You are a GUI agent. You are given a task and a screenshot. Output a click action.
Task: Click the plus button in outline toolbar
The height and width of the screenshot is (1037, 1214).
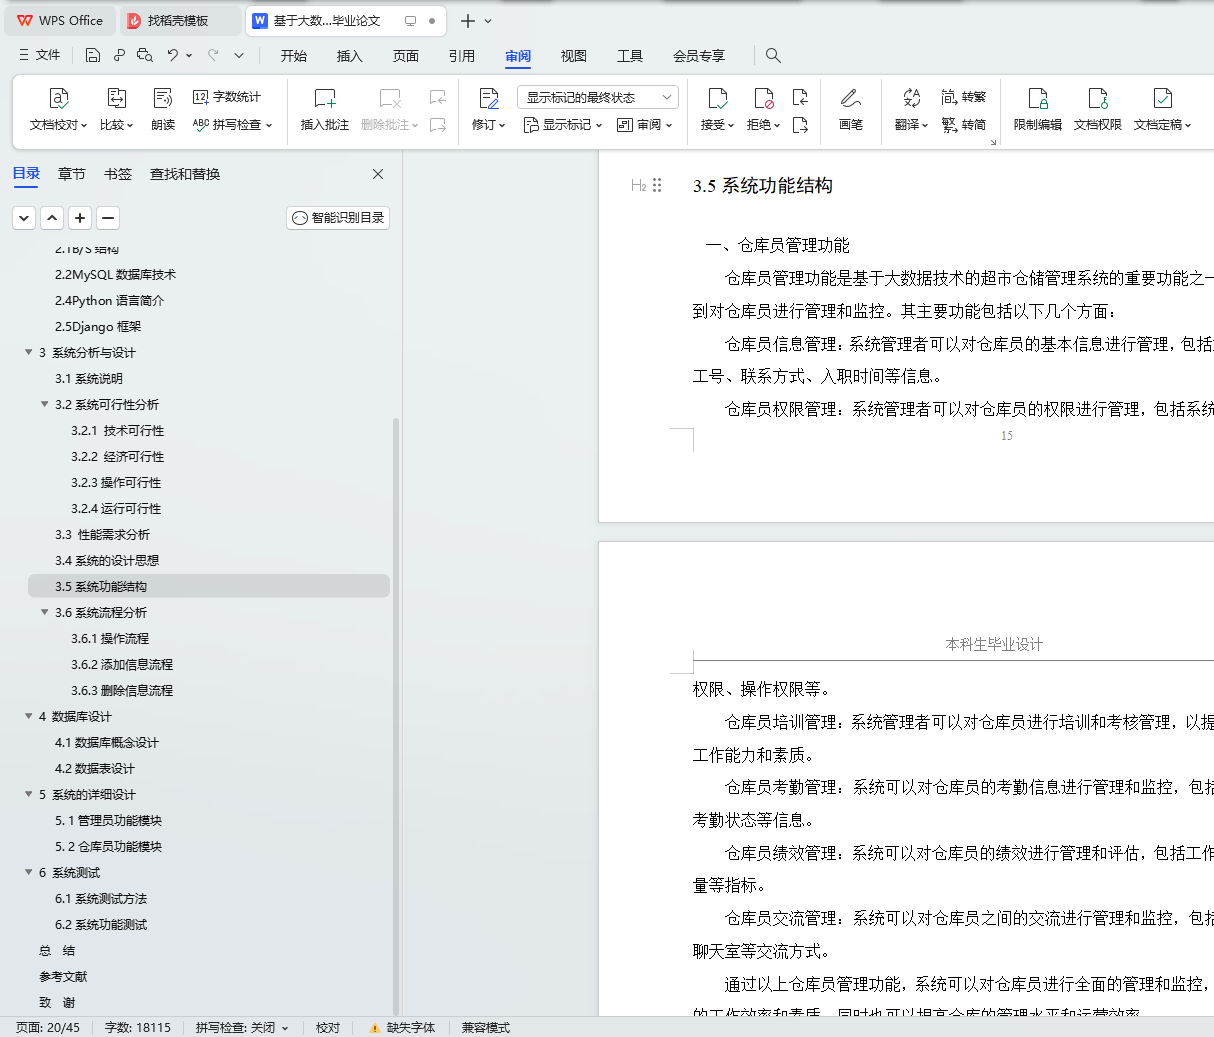coord(80,217)
